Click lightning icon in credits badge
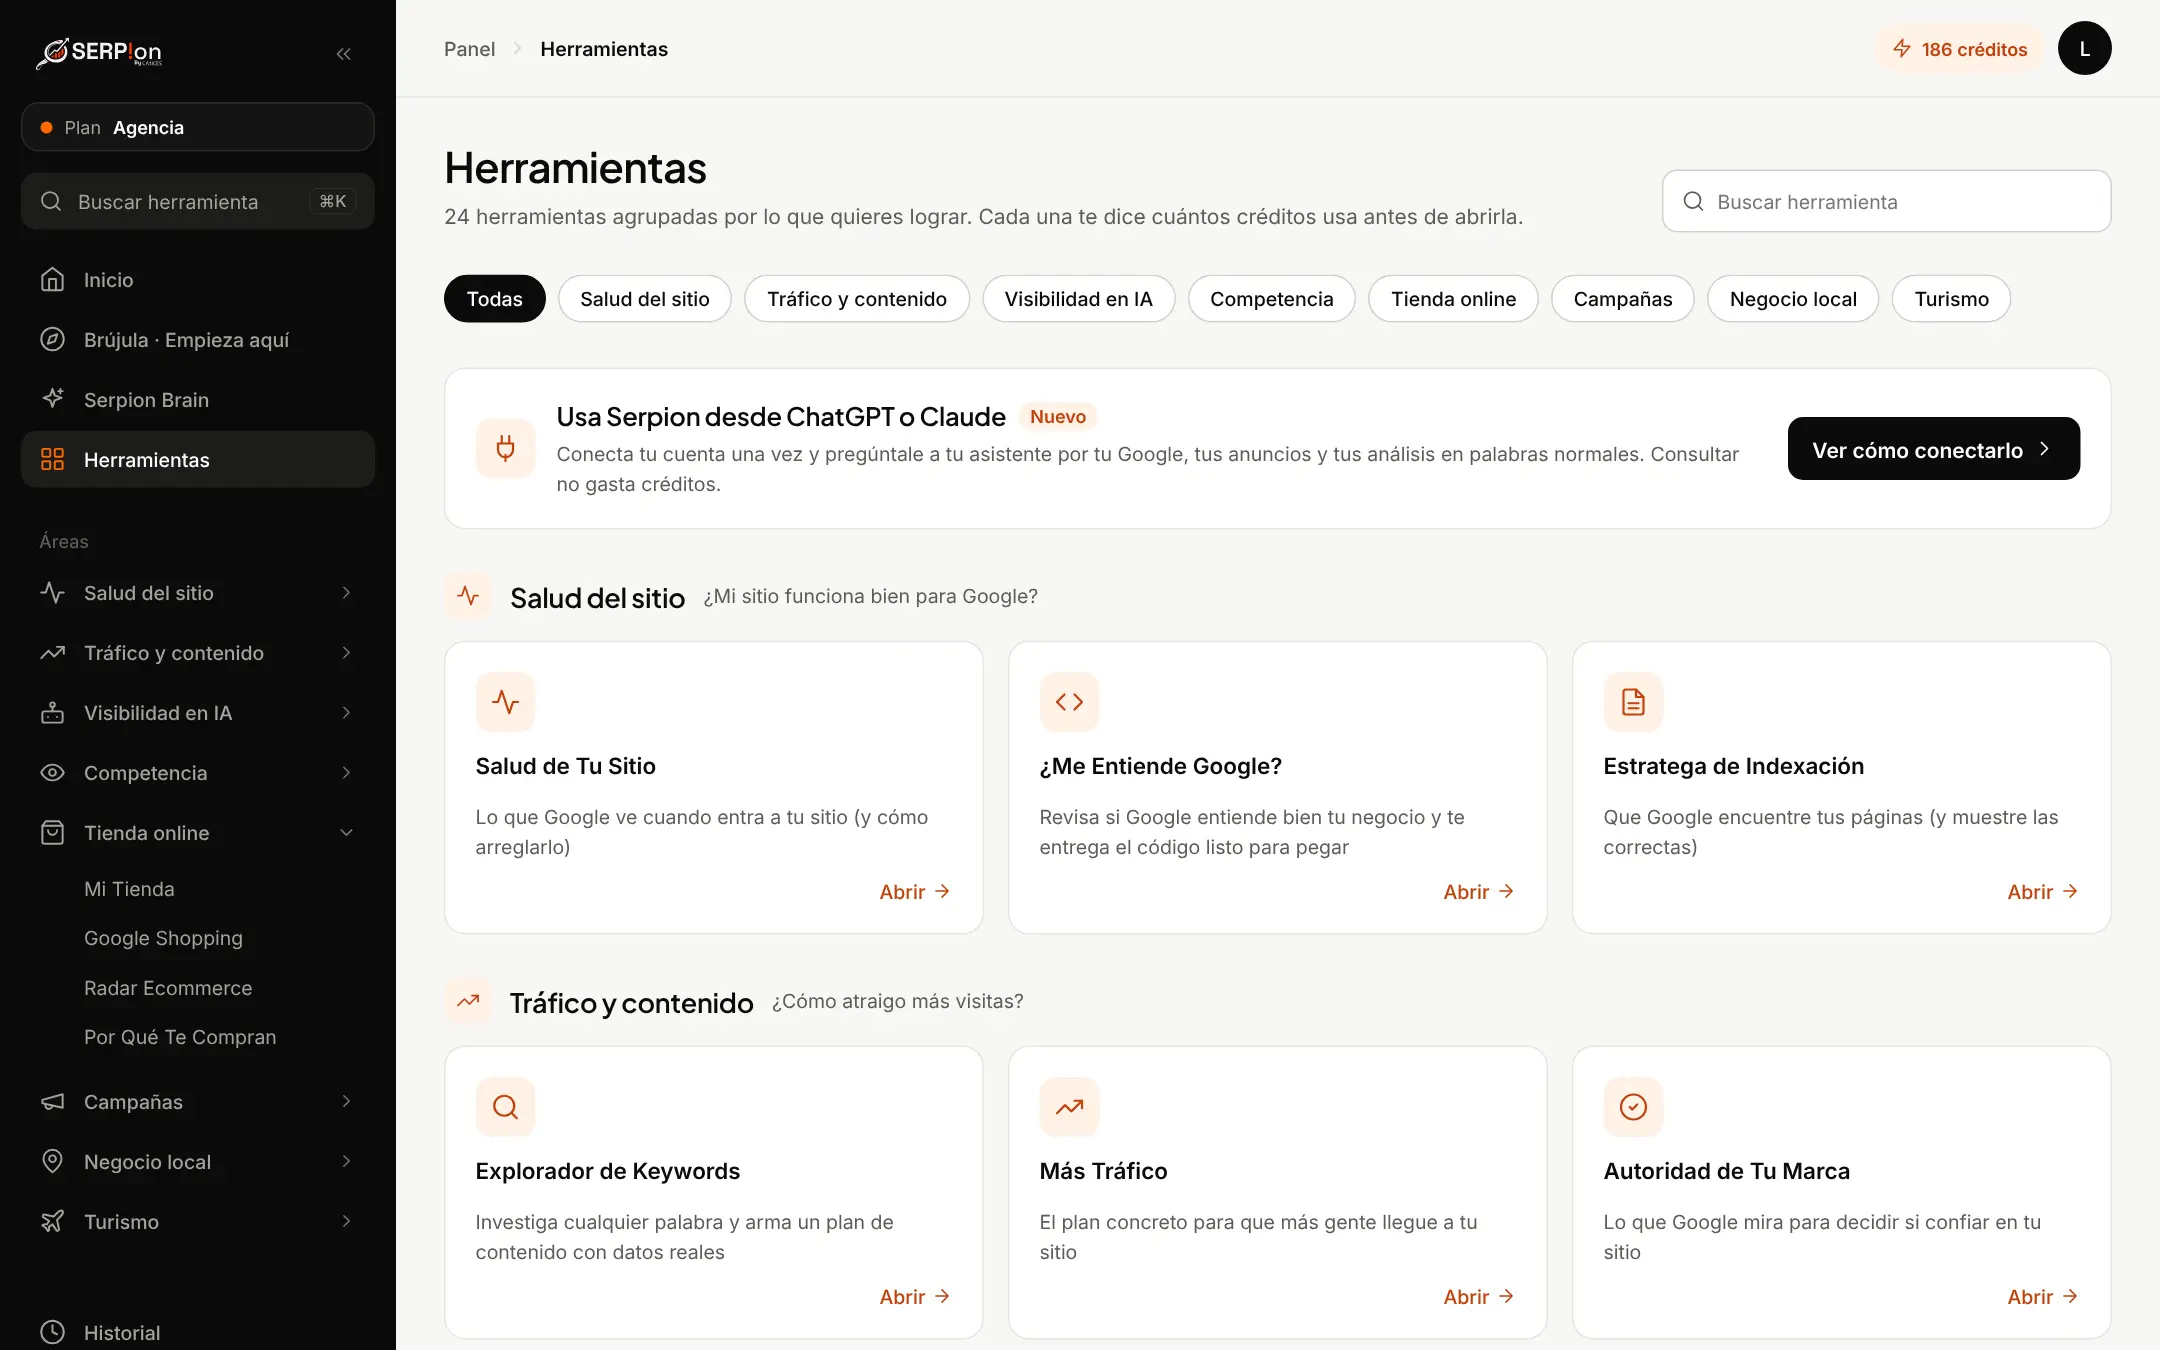This screenshot has height=1350, width=2160. coord(1901,49)
